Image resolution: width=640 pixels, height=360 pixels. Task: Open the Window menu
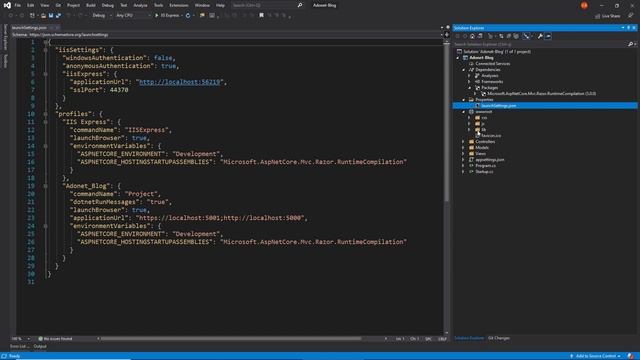(202, 5)
